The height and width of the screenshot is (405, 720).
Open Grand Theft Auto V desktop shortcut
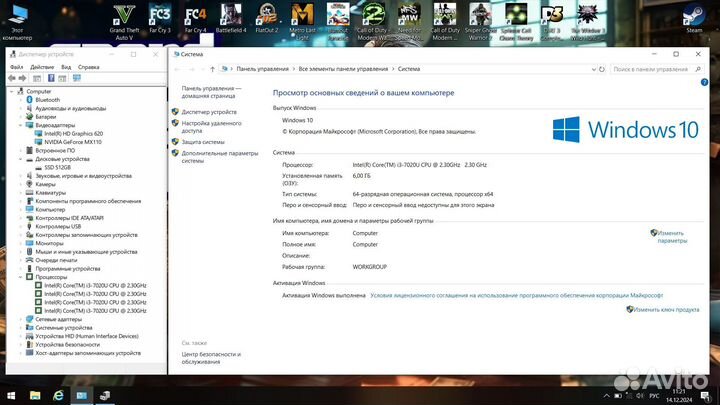(124, 22)
